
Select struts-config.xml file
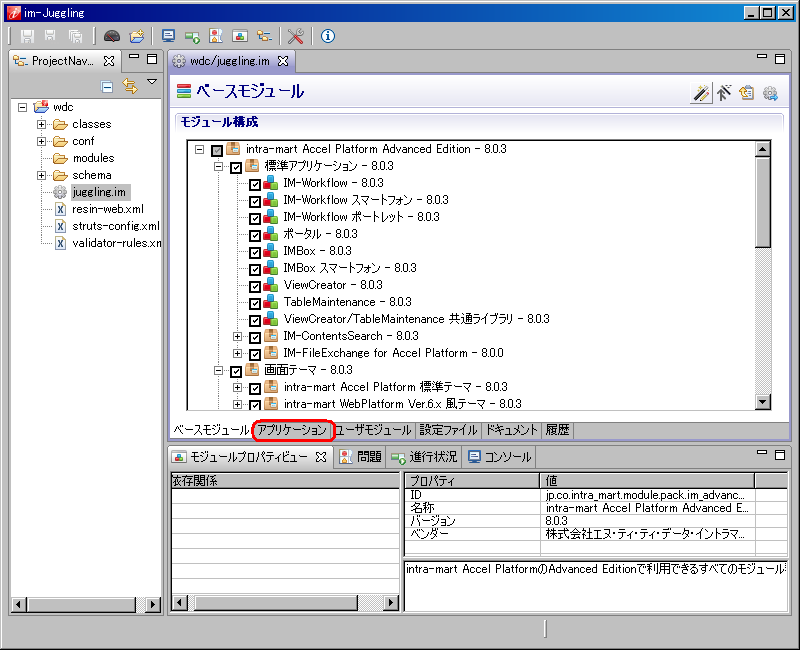[116, 226]
